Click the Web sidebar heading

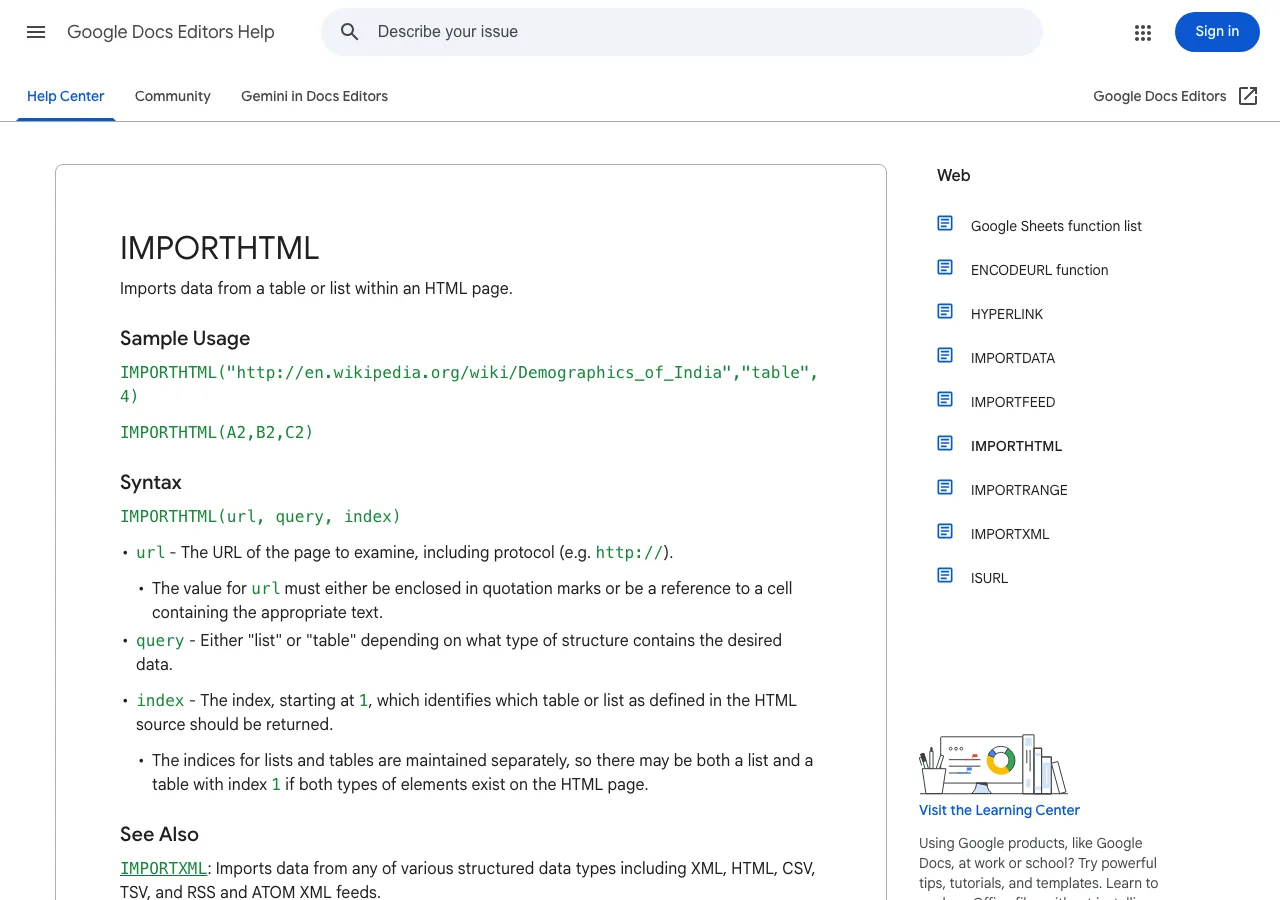point(953,175)
